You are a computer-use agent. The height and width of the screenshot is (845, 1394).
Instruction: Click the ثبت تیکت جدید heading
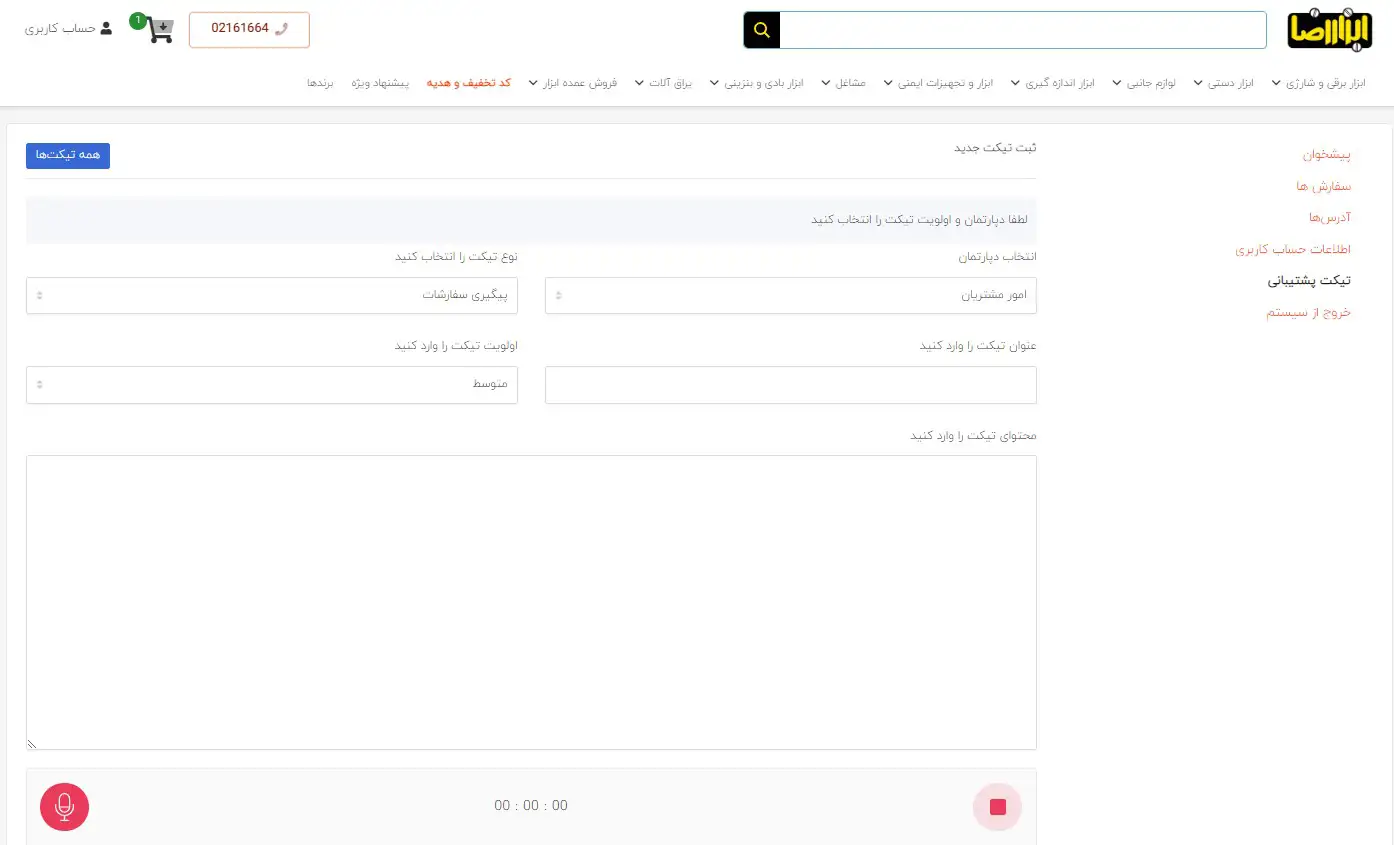[995, 148]
